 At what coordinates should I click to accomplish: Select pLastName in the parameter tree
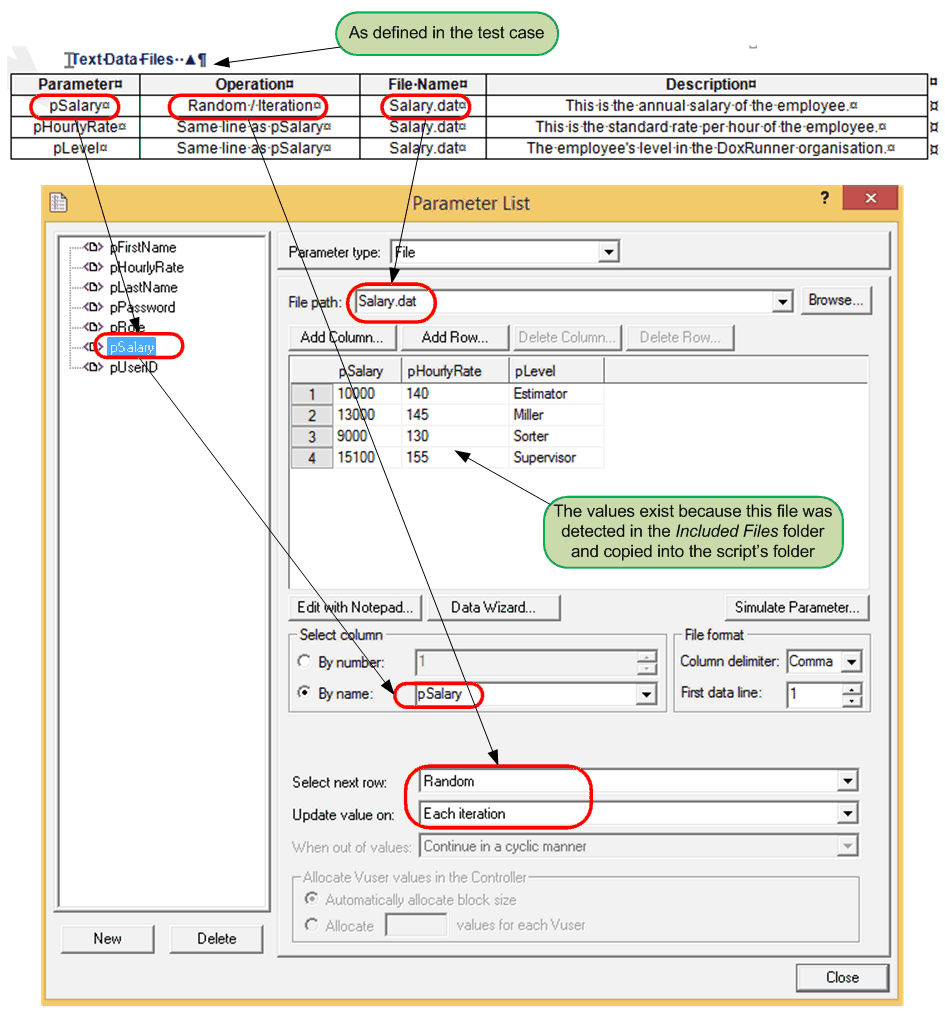[143, 287]
